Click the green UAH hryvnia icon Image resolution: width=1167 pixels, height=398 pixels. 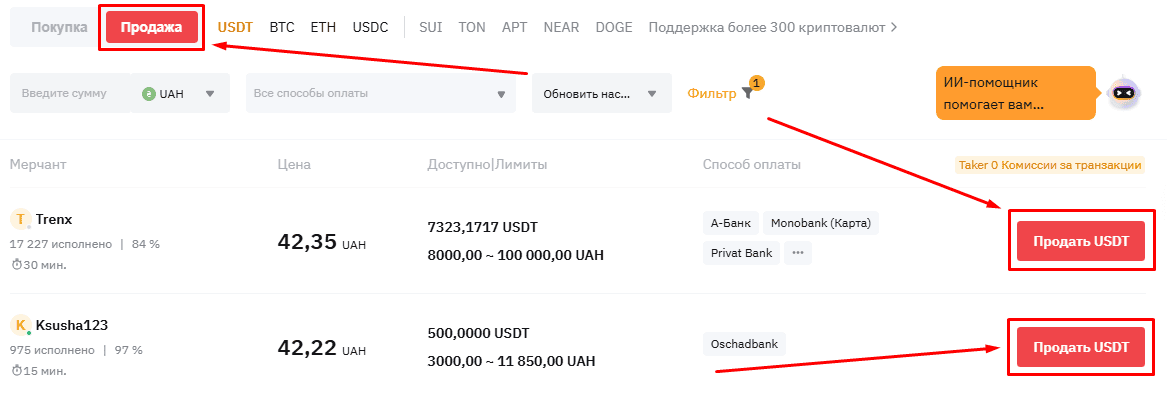[x=149, y=94]
